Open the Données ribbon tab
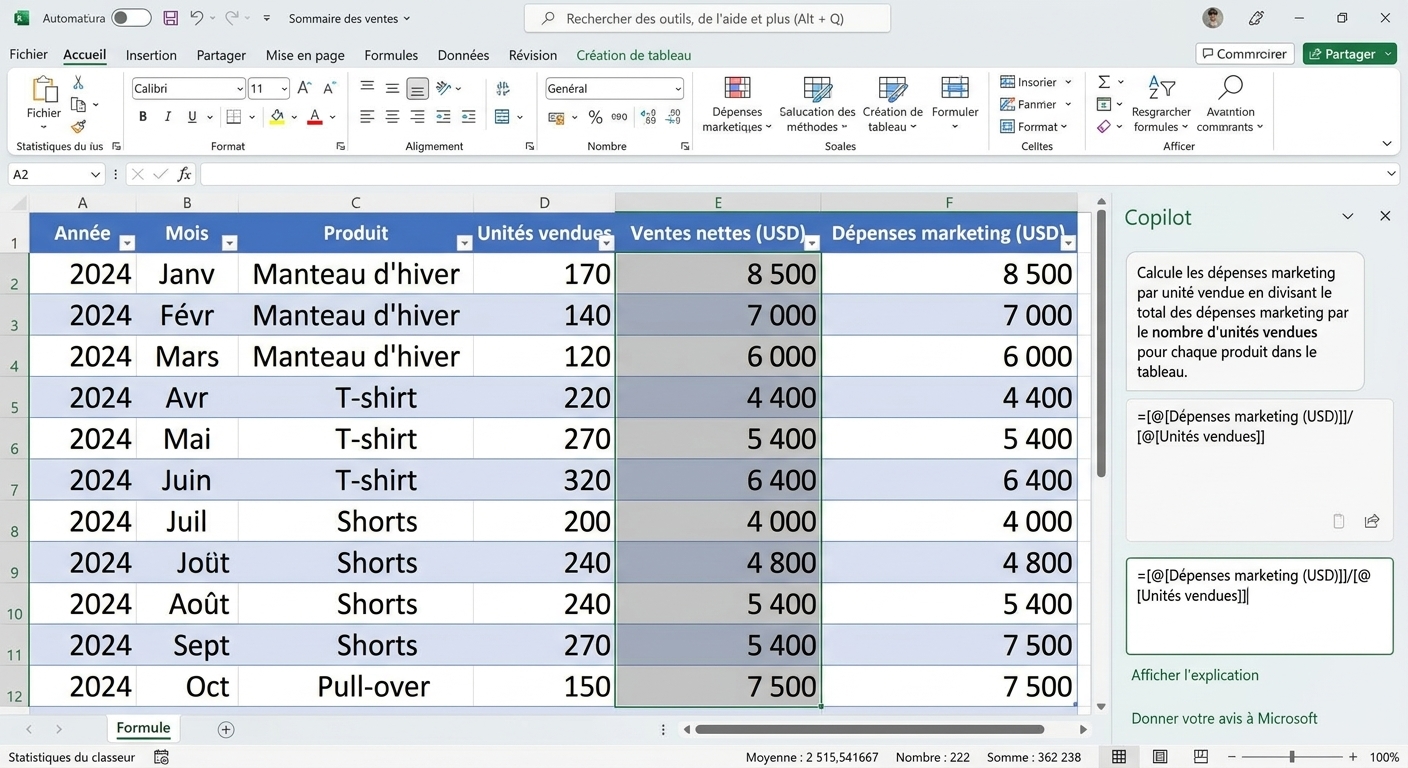The width and height of the screenshot is (1408, 768). pyautogui.click(x=463, y=55)
